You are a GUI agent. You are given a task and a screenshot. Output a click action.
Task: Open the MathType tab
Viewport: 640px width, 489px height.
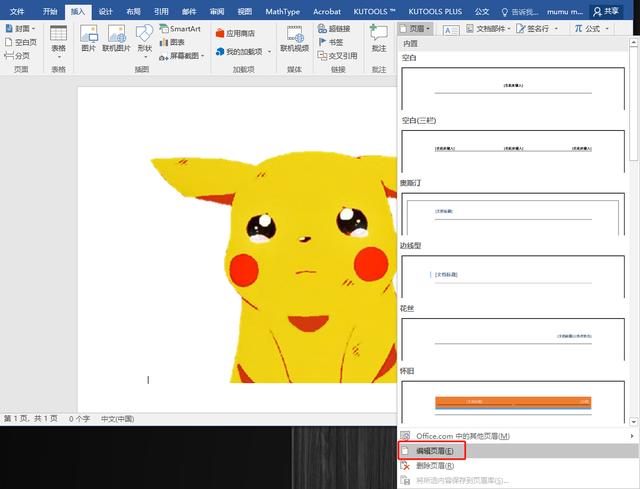click(x=282, y=11)
